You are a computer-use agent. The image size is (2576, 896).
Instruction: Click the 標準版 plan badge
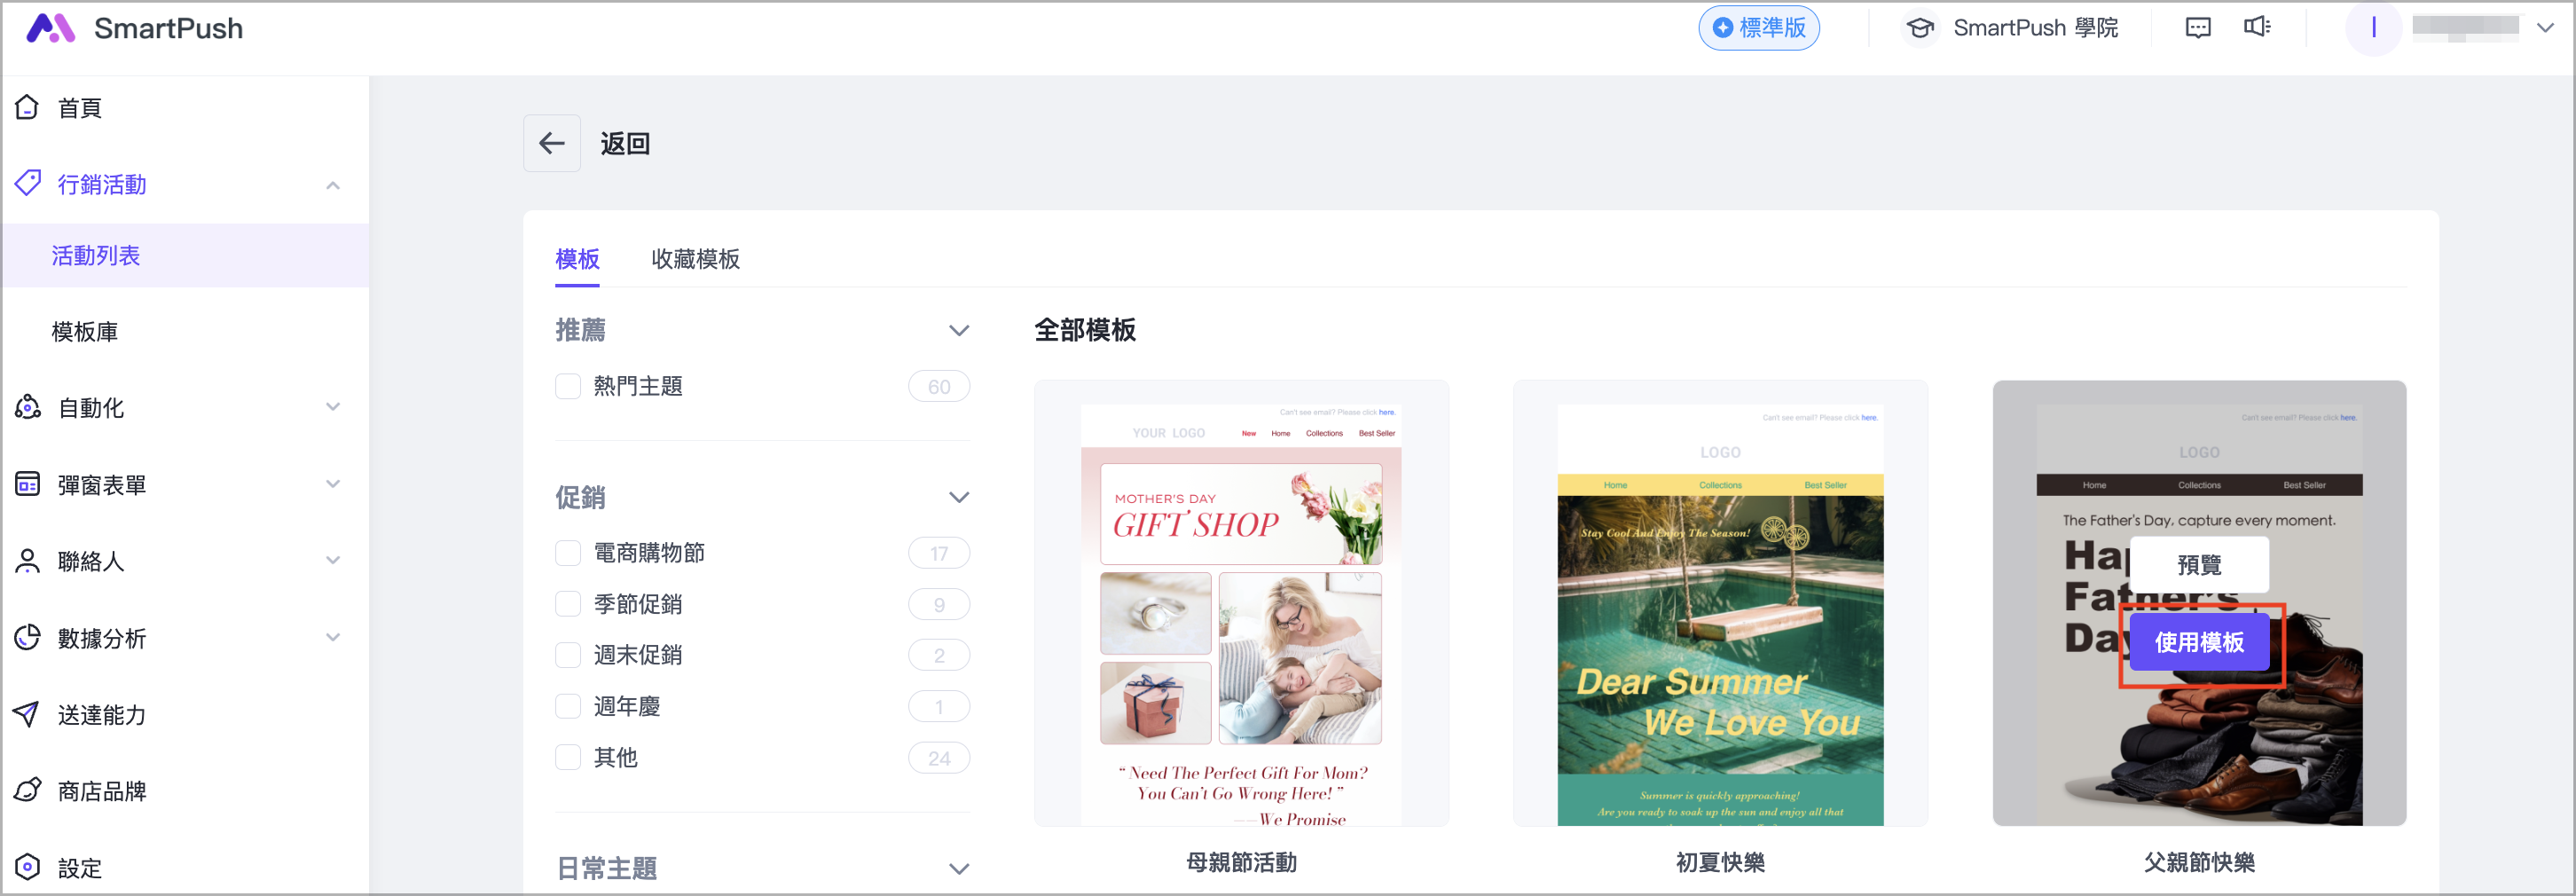pyautogui.click(x=1758, y=28)
